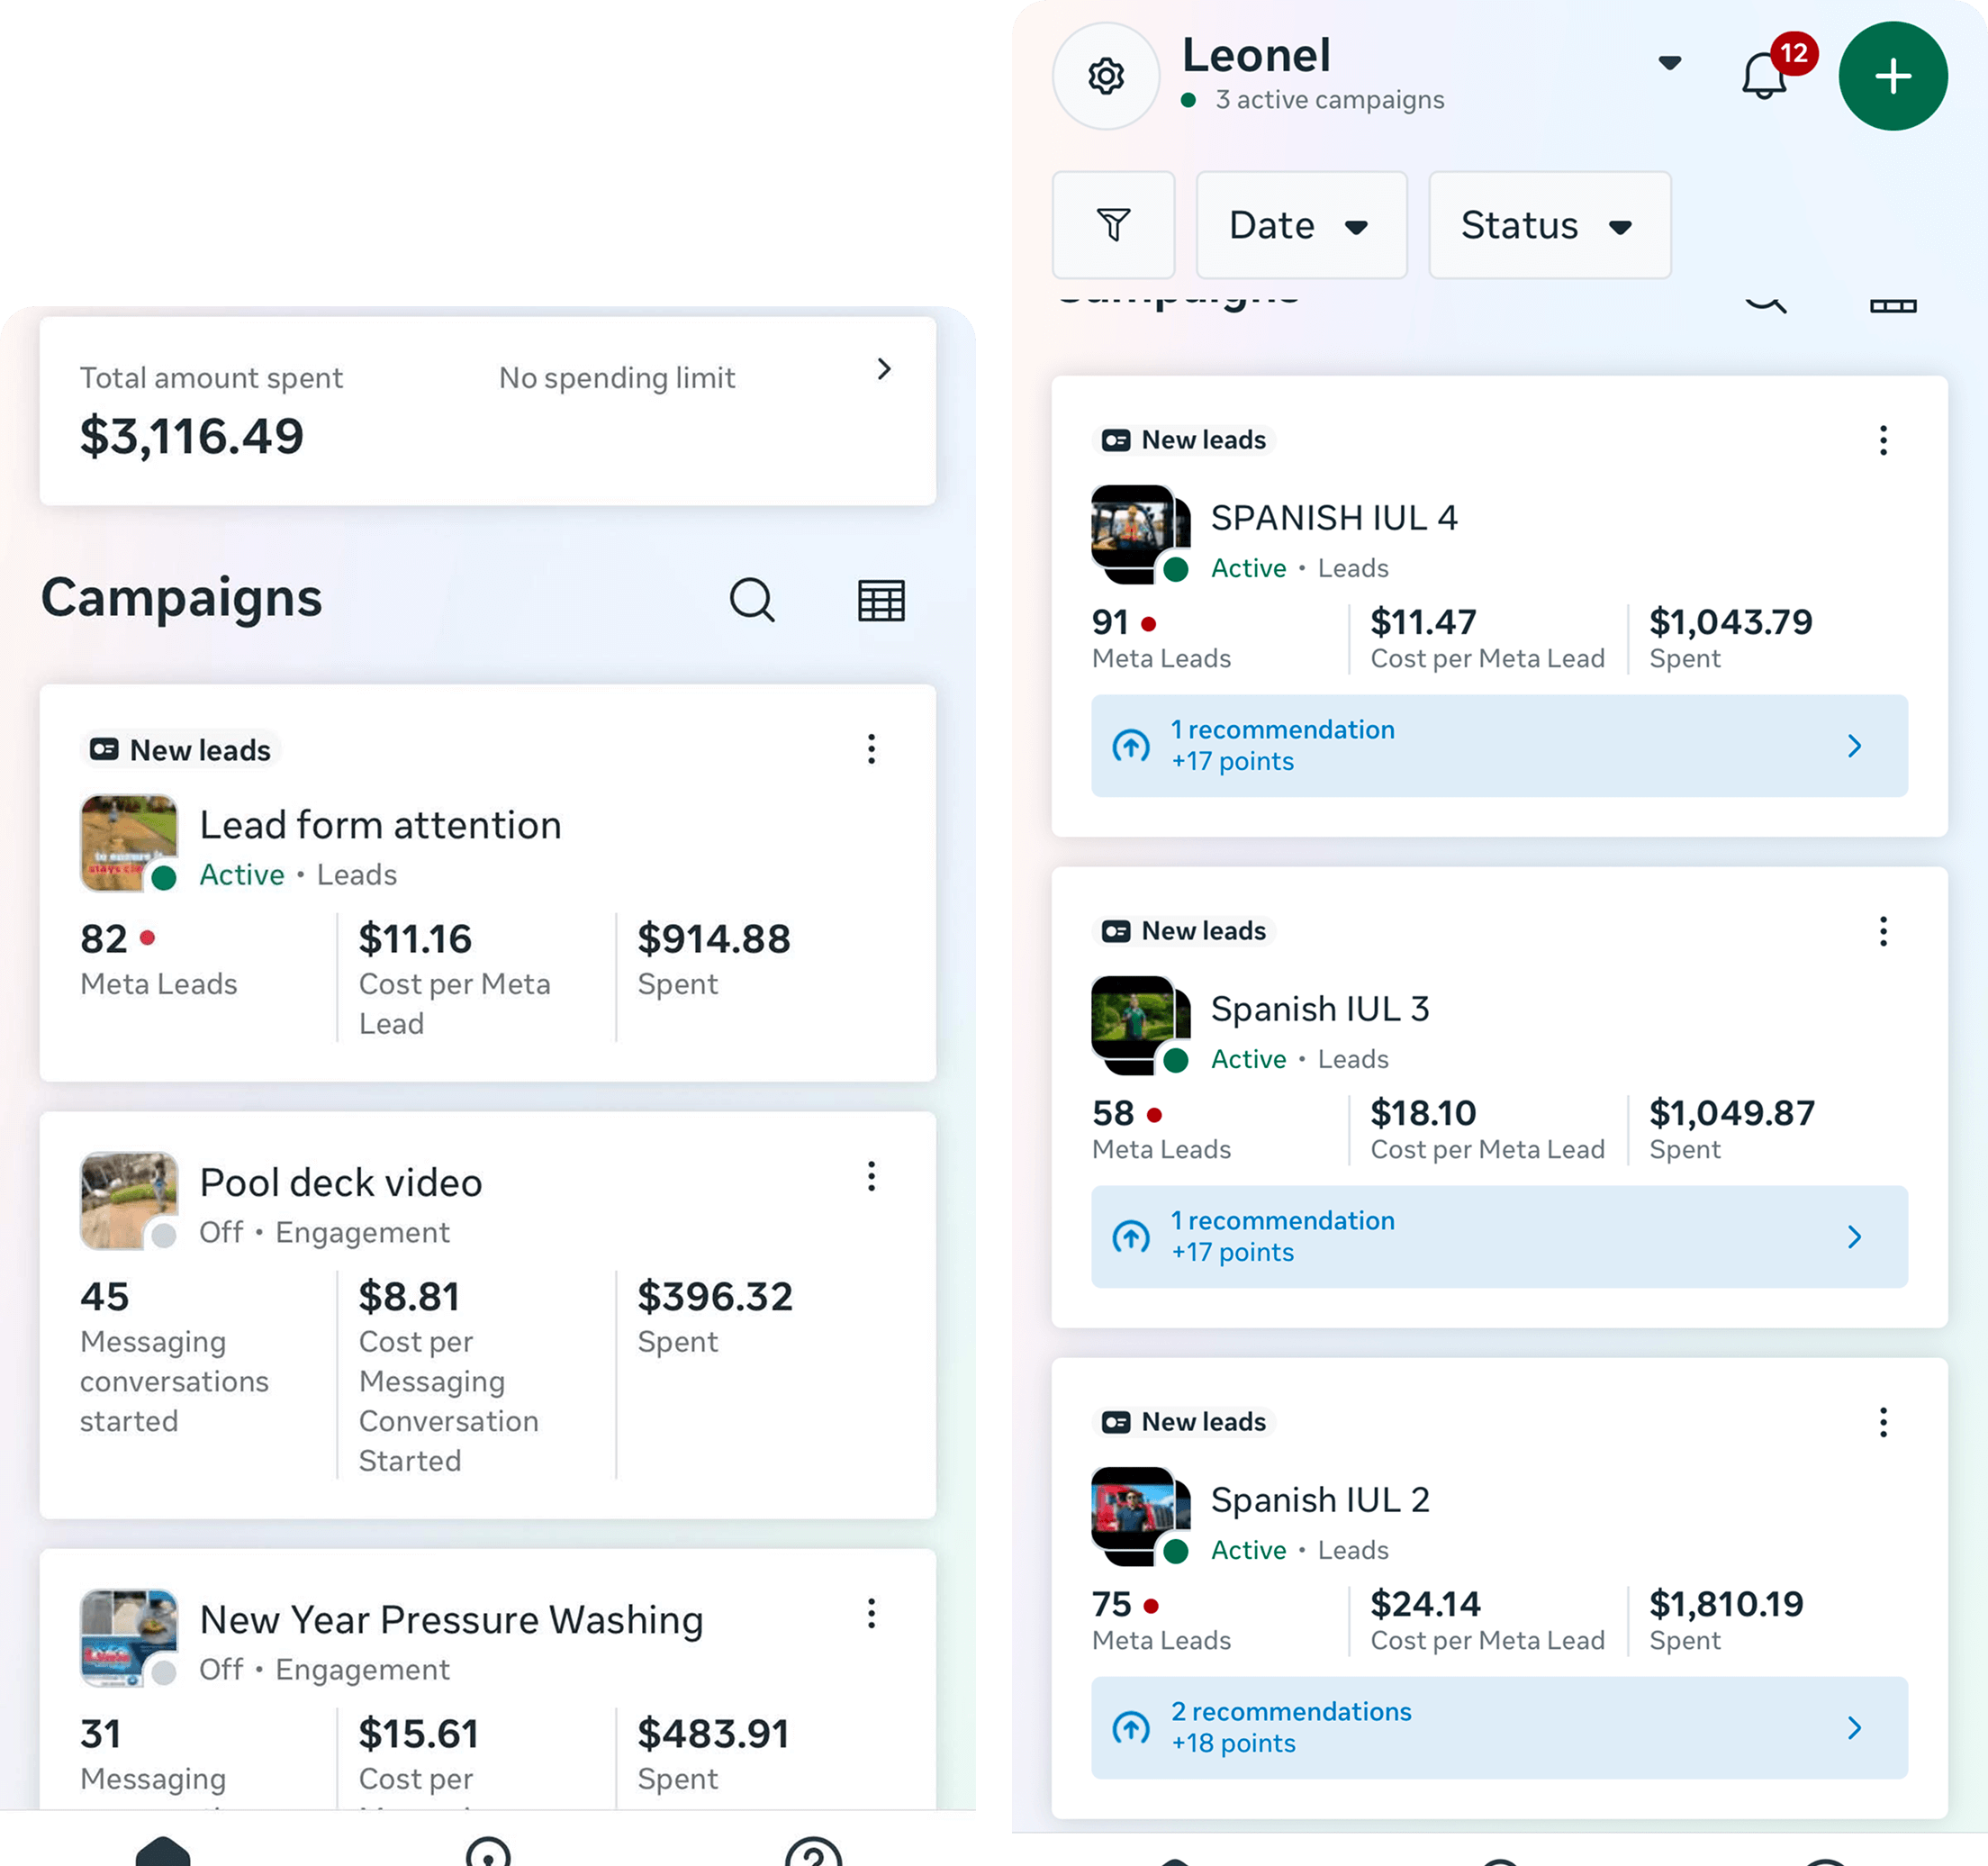Tap the green plus create button
Screen dimensions: 1988x1866
(x=1892, y=76)
